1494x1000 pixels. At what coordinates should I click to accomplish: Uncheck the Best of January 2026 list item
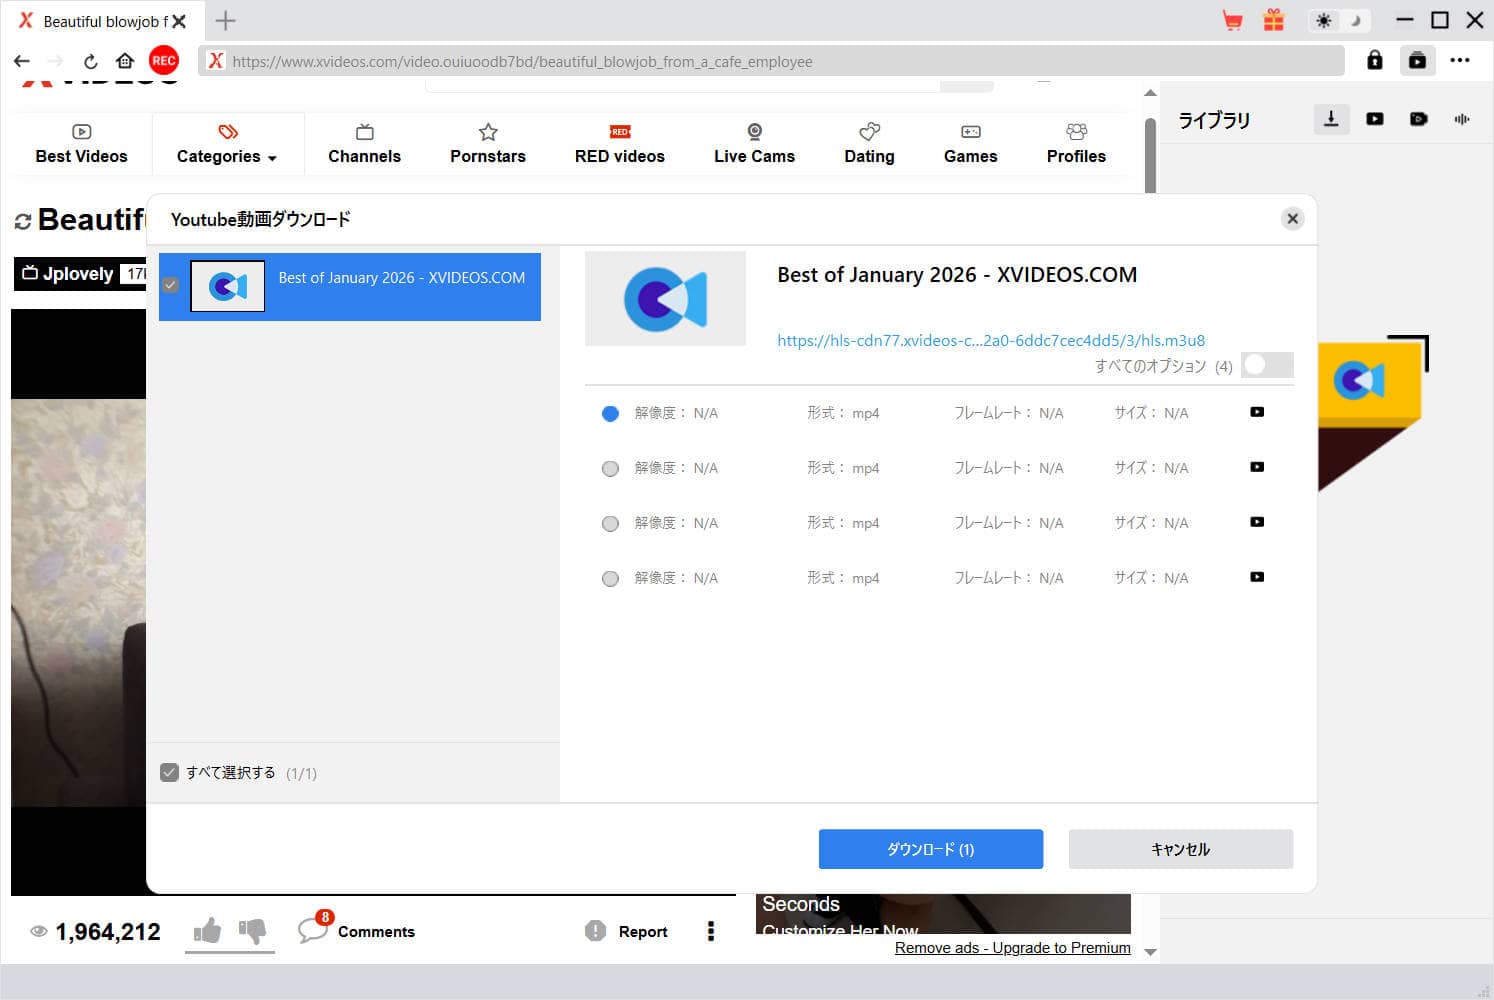(x=171, y=285)
